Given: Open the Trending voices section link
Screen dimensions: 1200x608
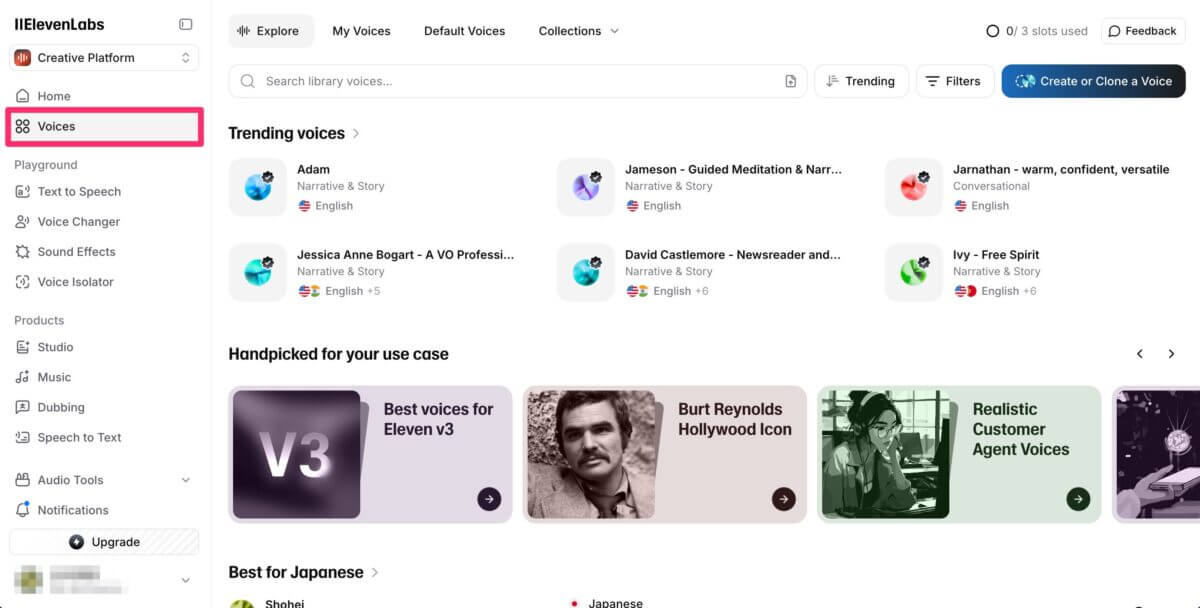Looking at the screenshot, I should coord(294,133).
